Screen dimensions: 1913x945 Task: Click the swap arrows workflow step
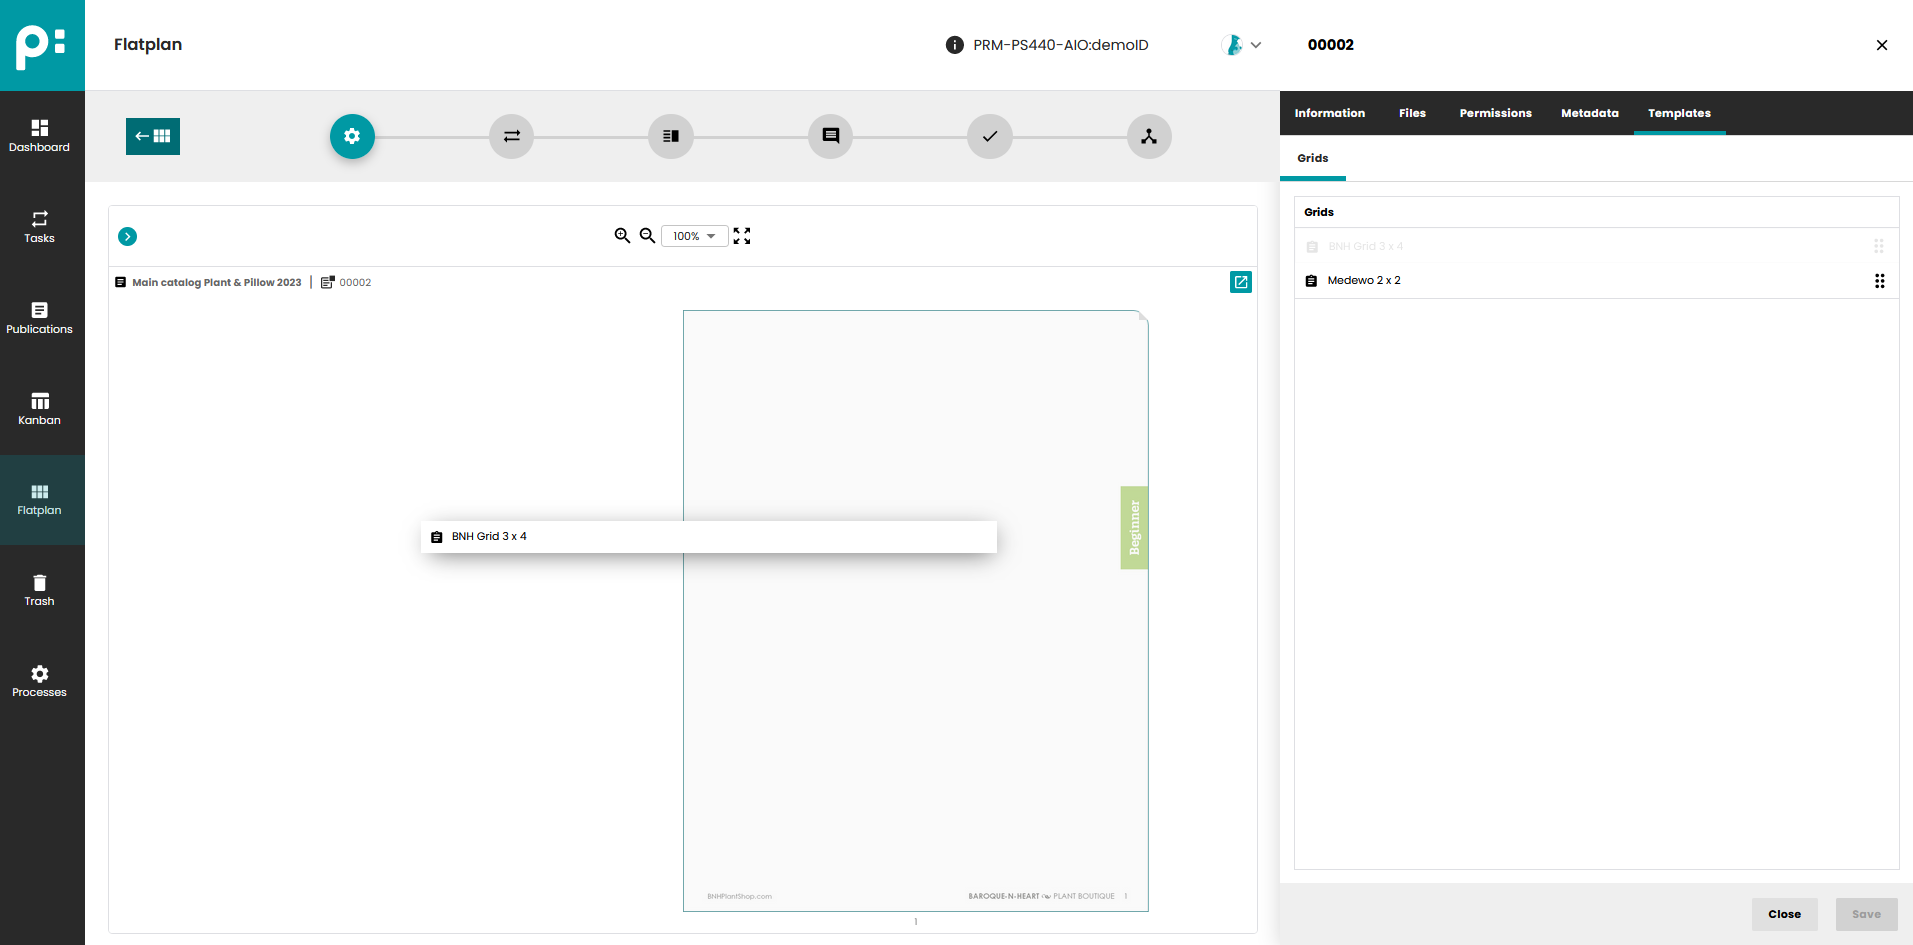point(511,136)
